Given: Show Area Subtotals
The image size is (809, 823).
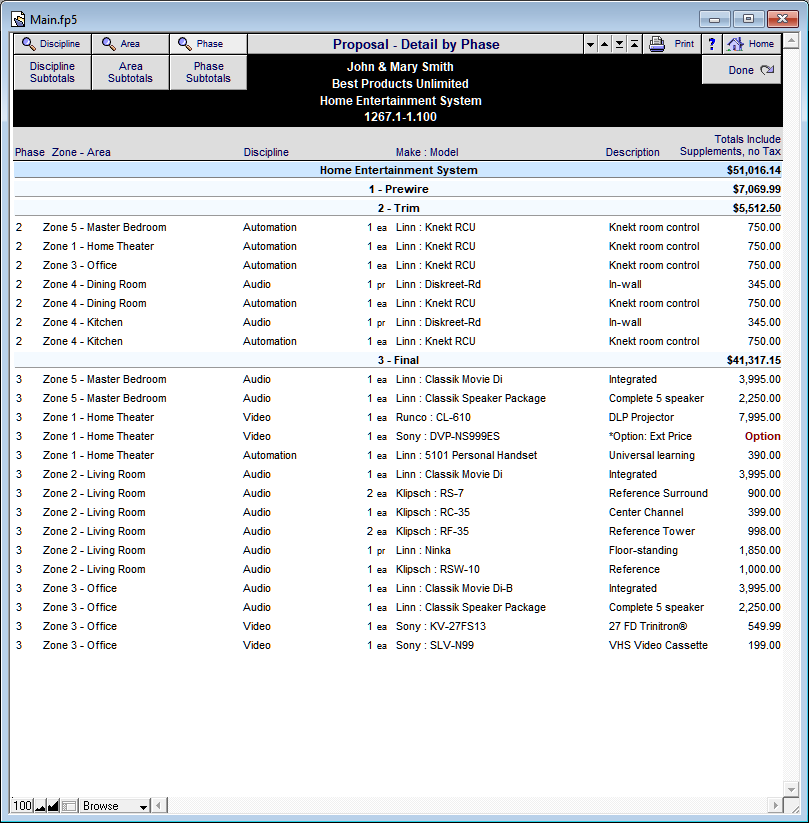Looking at the screenshot, I should pyautogui.click(x=130, y=72).
